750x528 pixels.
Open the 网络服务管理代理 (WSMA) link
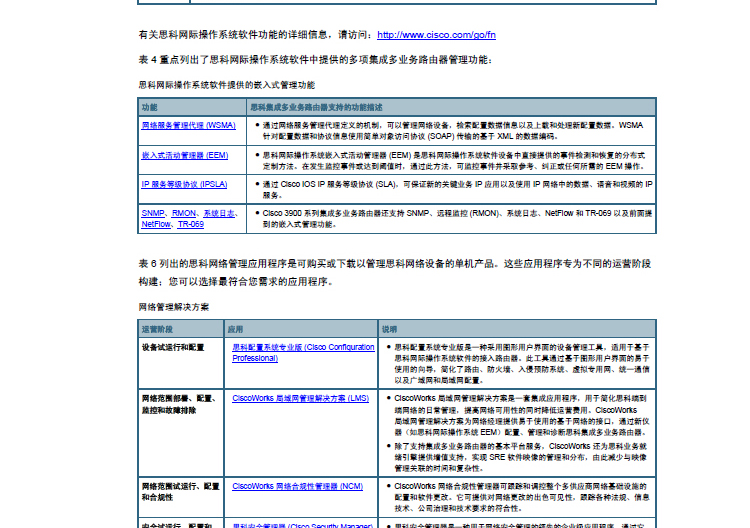tap(188, 125)
